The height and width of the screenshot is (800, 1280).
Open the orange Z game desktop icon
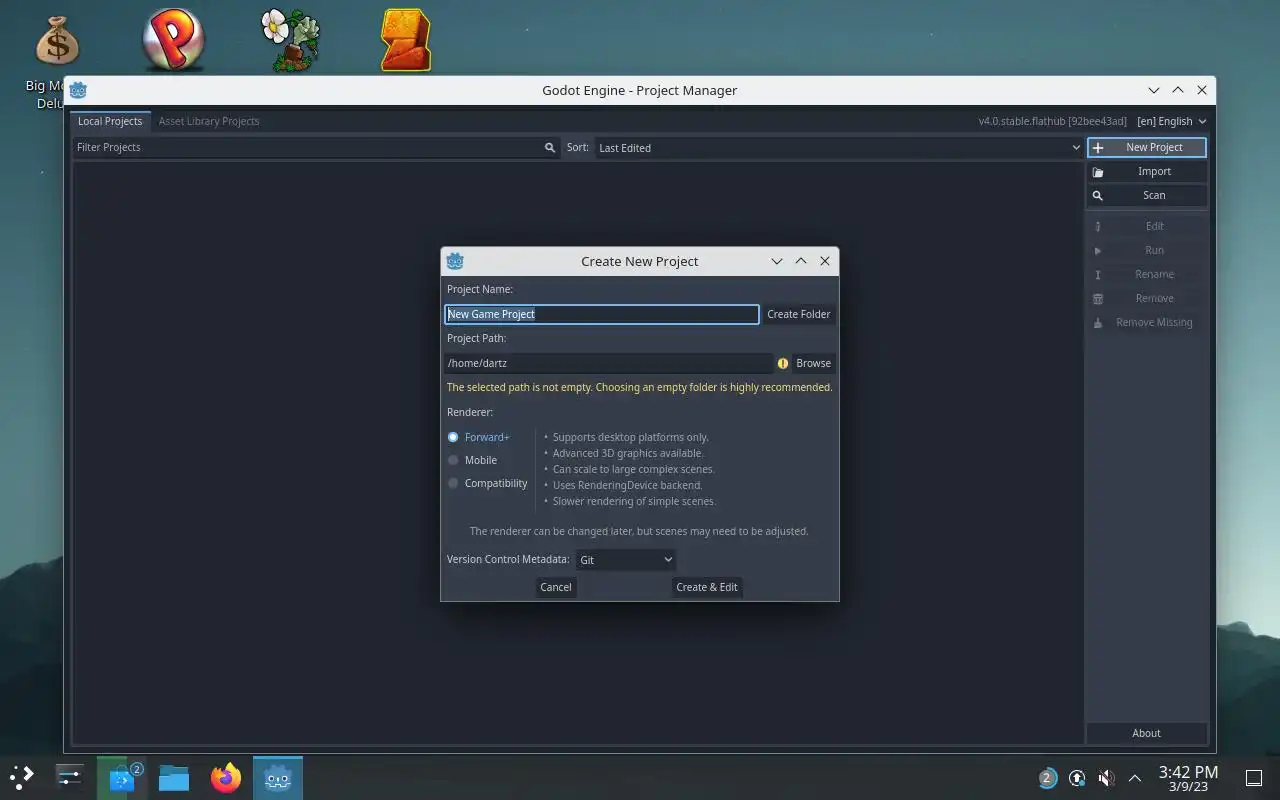coord(406,40)
